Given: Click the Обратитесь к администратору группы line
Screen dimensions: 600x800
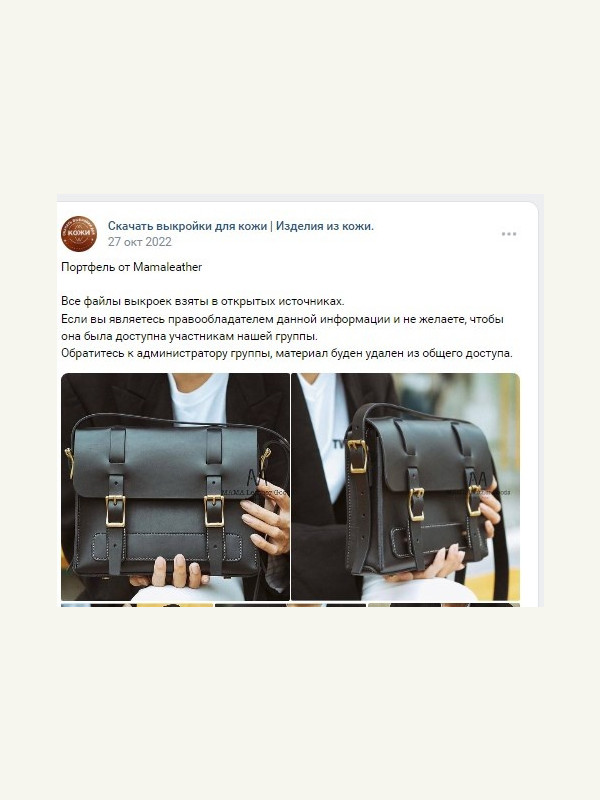Looking at the screenshot, I should pyautogui.click(x=287, y=353).
